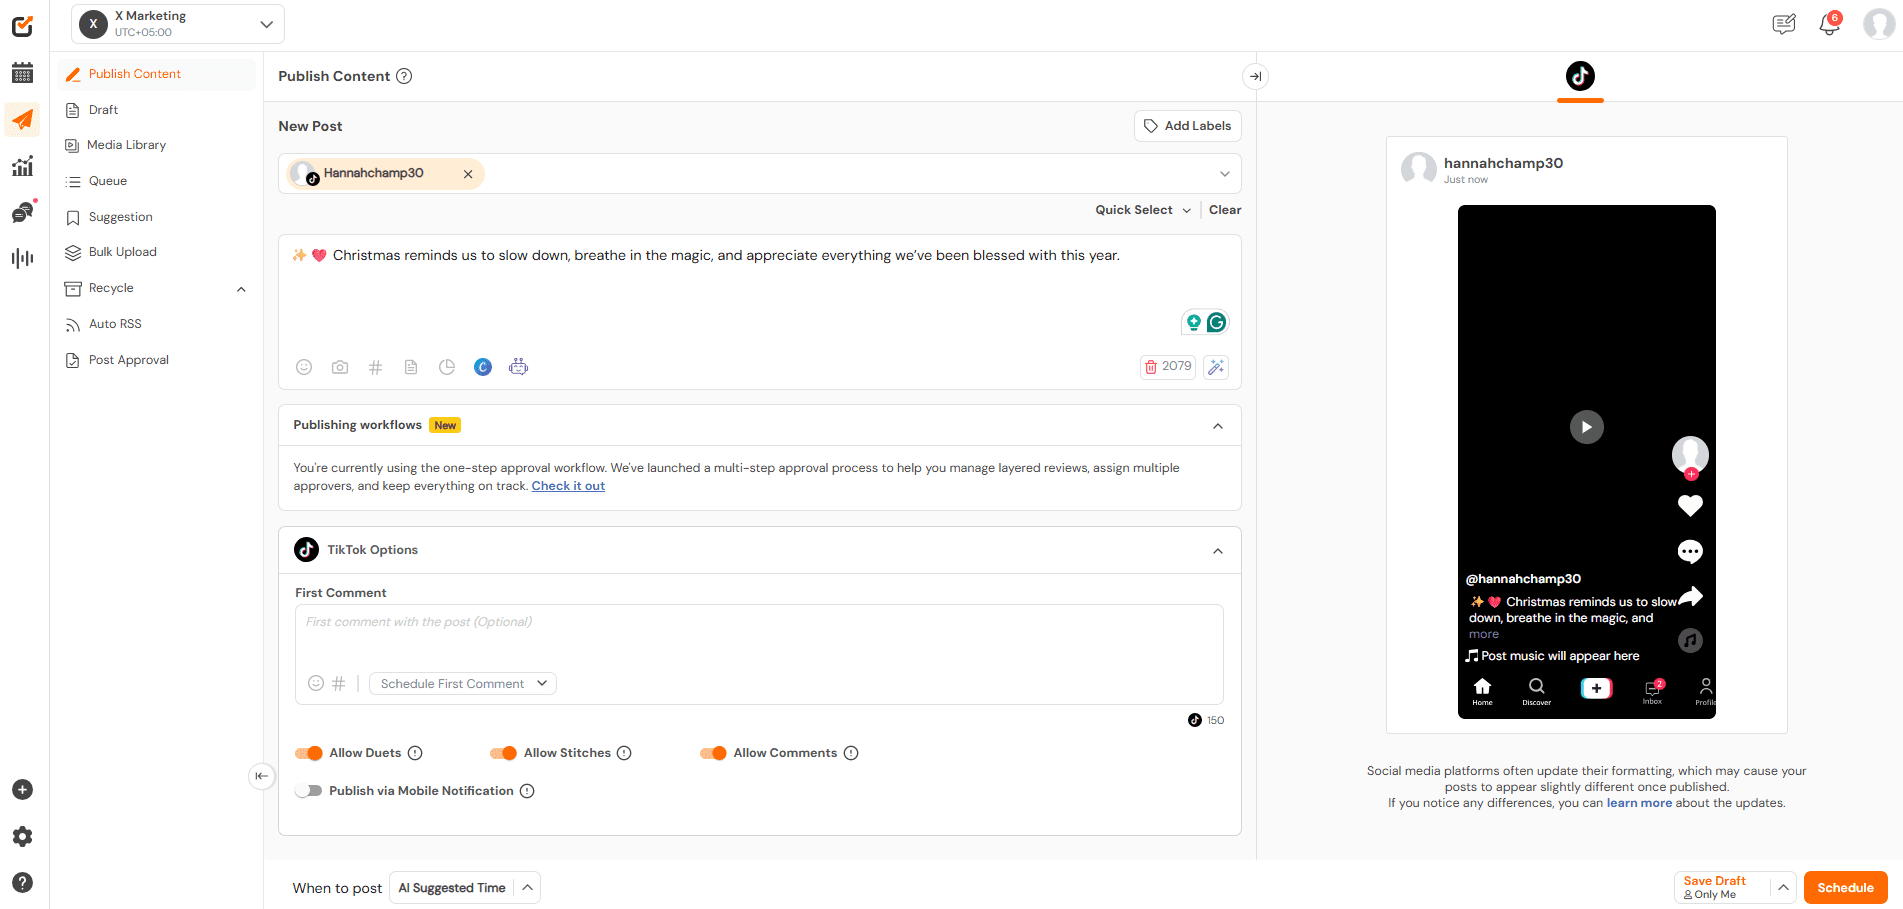The image size is (1903, 909).
Task: Open the Publish Content menu item
Action: pos(134,73)
